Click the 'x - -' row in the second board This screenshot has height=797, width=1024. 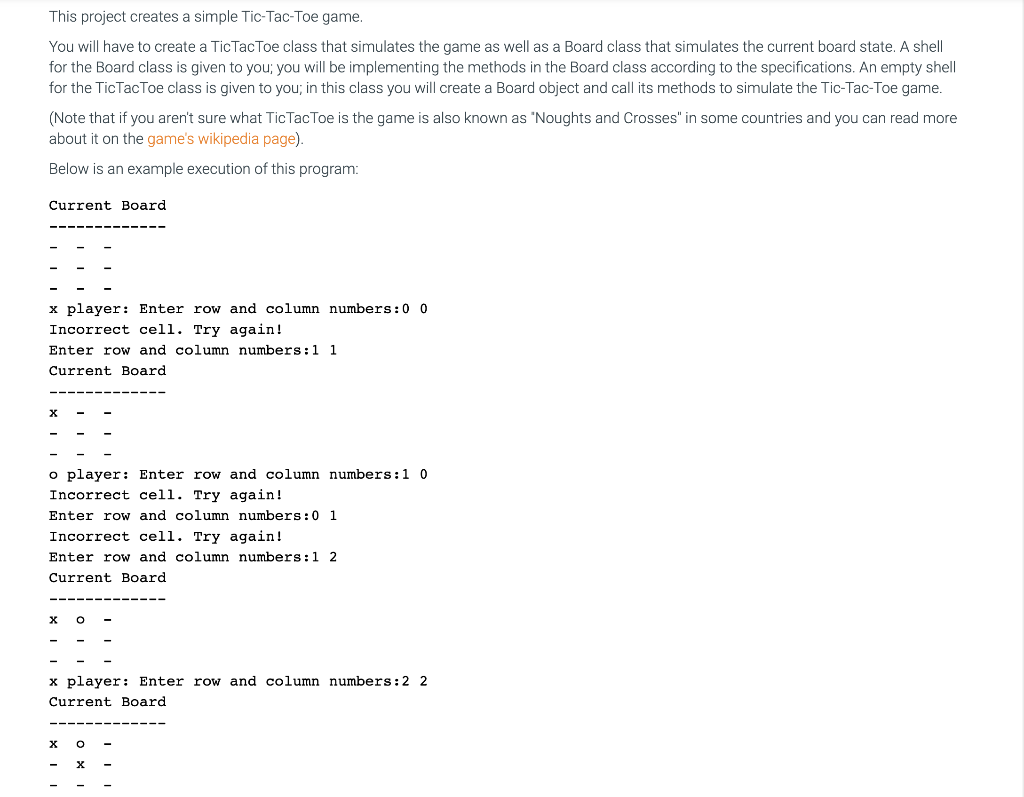coord(81,413)
